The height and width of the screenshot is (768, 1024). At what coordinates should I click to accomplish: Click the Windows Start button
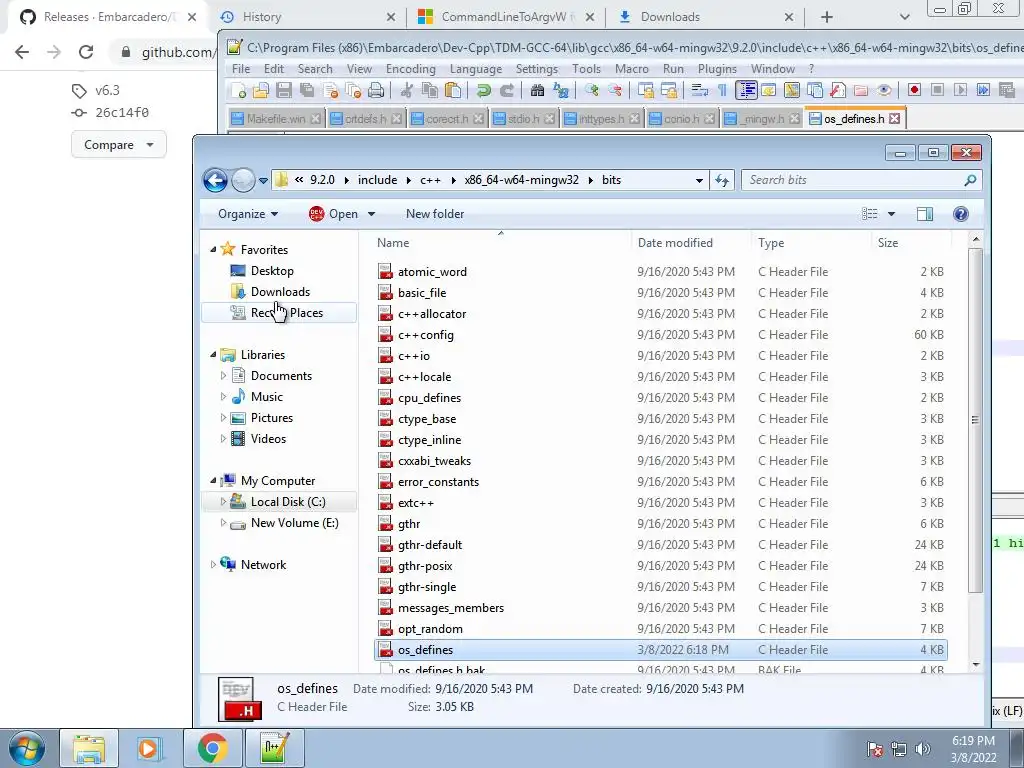27,748
